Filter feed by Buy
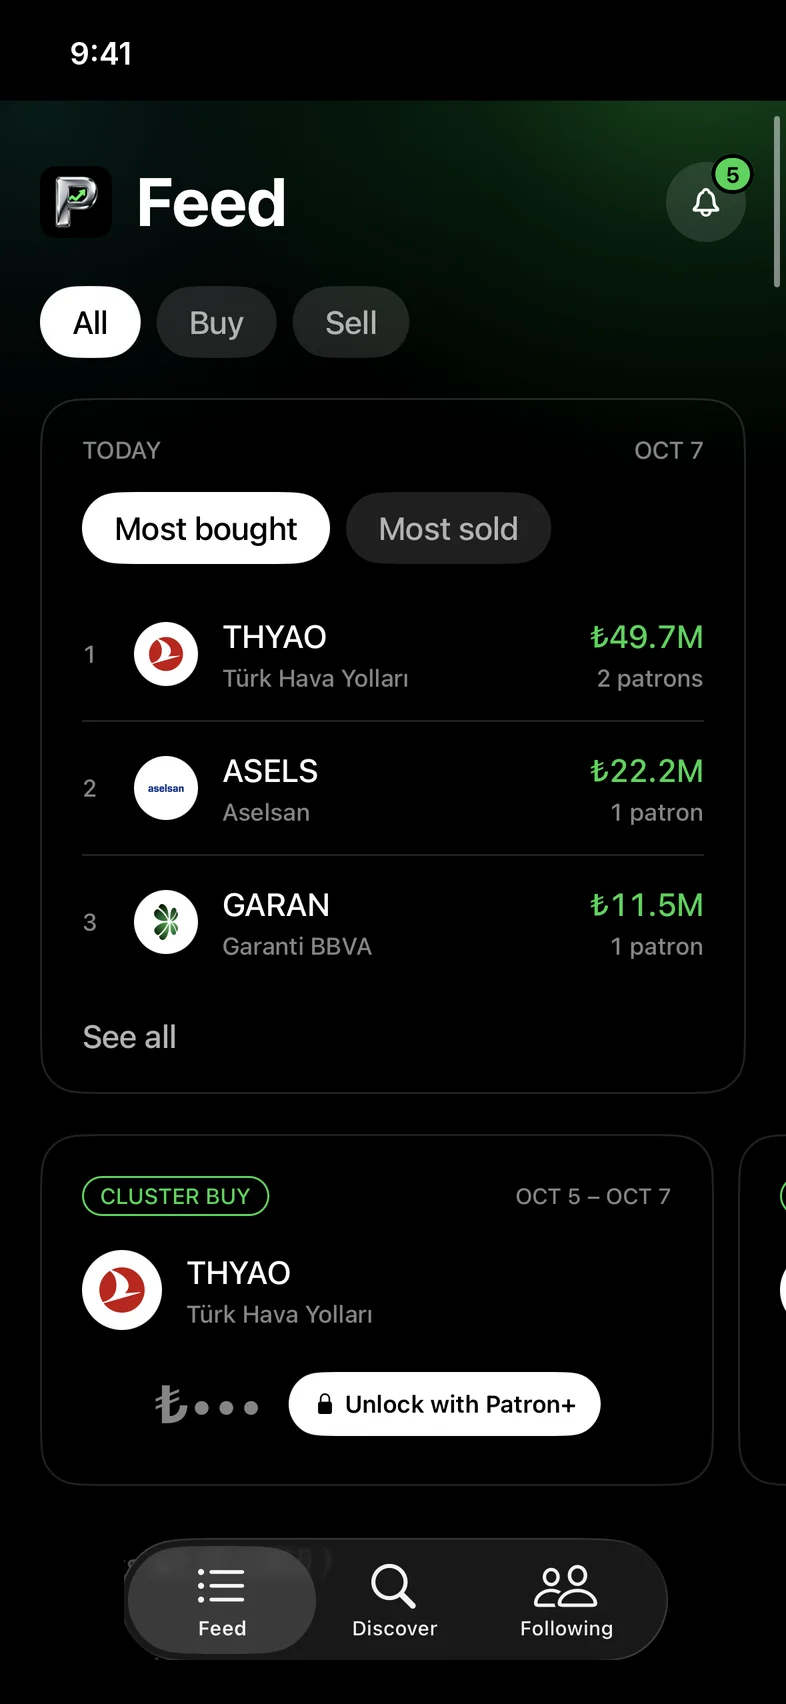This screenshot has width=786, height=1704. coord(216,322)
